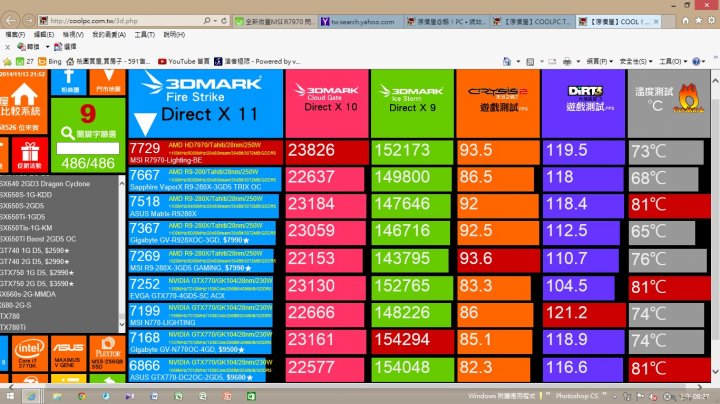
Task: Open the YouTube 首頁 favorites link
Action: point(184,61)
